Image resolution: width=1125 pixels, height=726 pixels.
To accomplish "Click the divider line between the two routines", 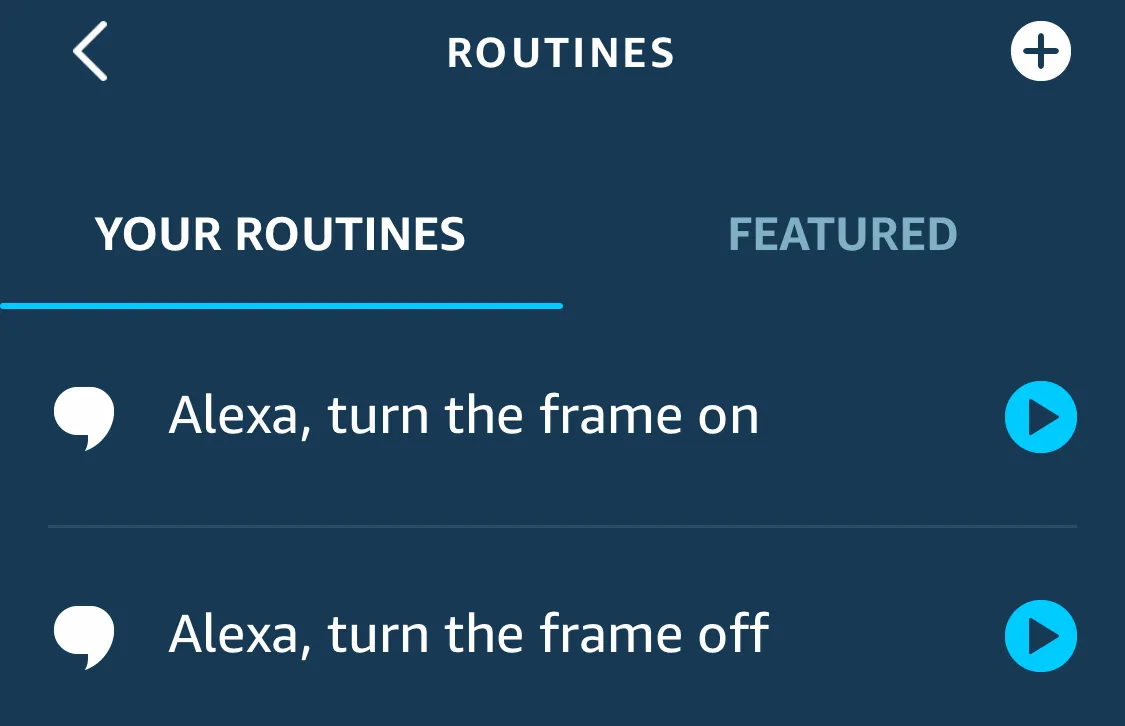I will point(562,527).
